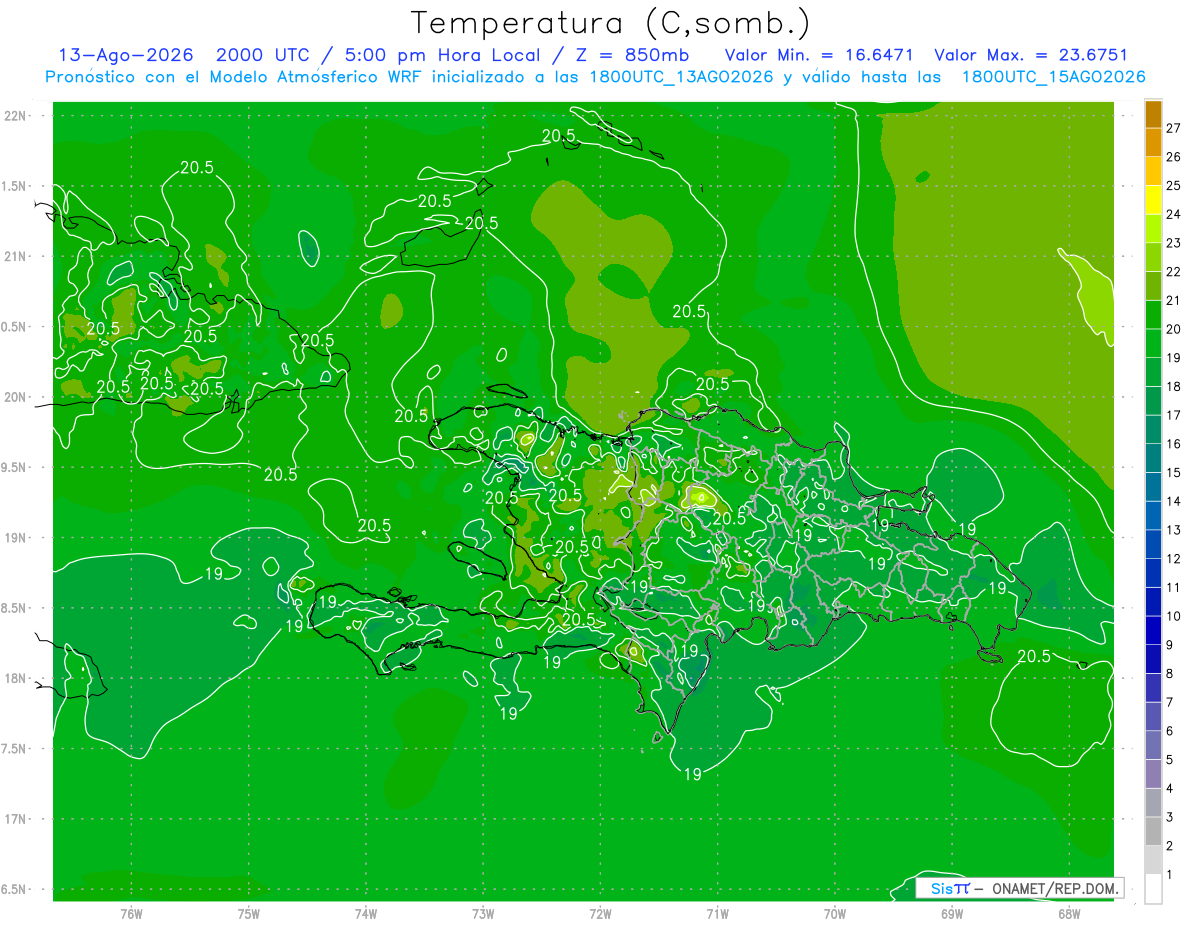This screenshot has height=927, width=1200.
Task: Click the '68W' longitude axis label
Action: (1069, 913)
